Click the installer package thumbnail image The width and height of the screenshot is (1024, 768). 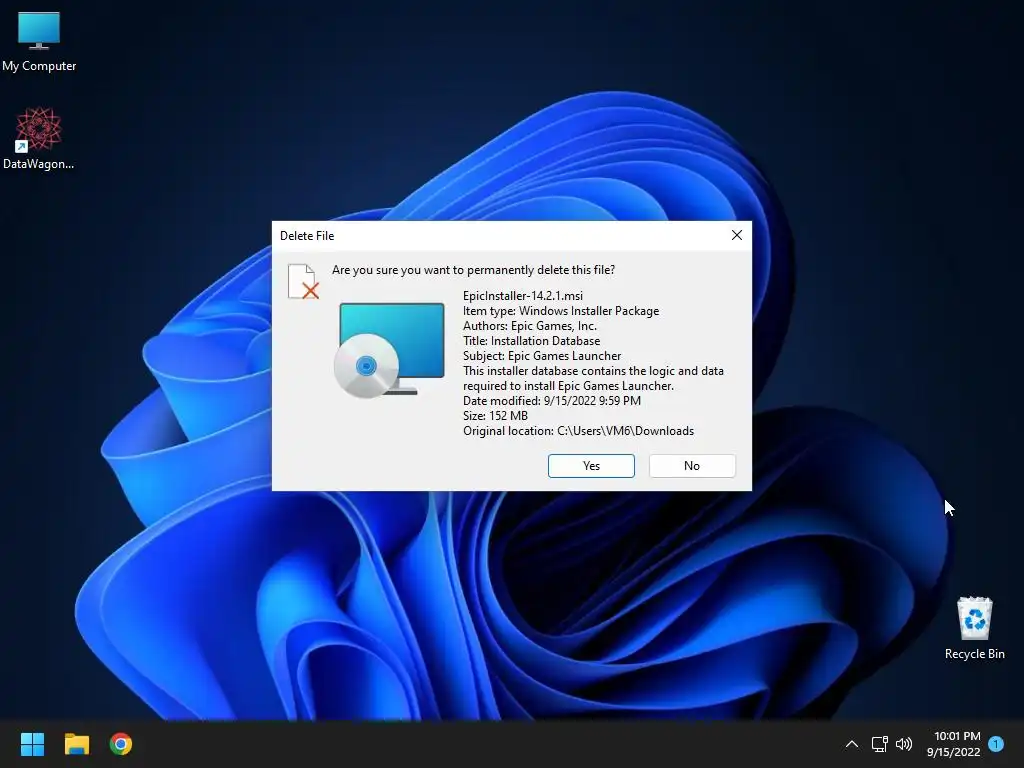click(x=390, y=350)
